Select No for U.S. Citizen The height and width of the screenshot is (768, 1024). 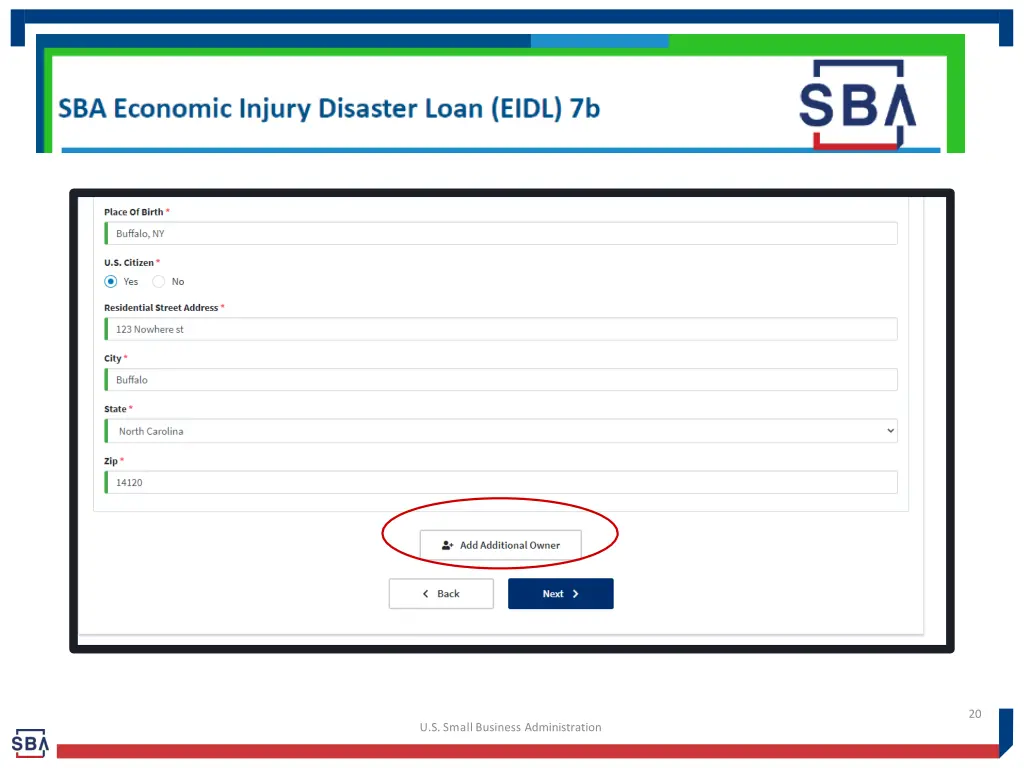(x=159, y=281)
